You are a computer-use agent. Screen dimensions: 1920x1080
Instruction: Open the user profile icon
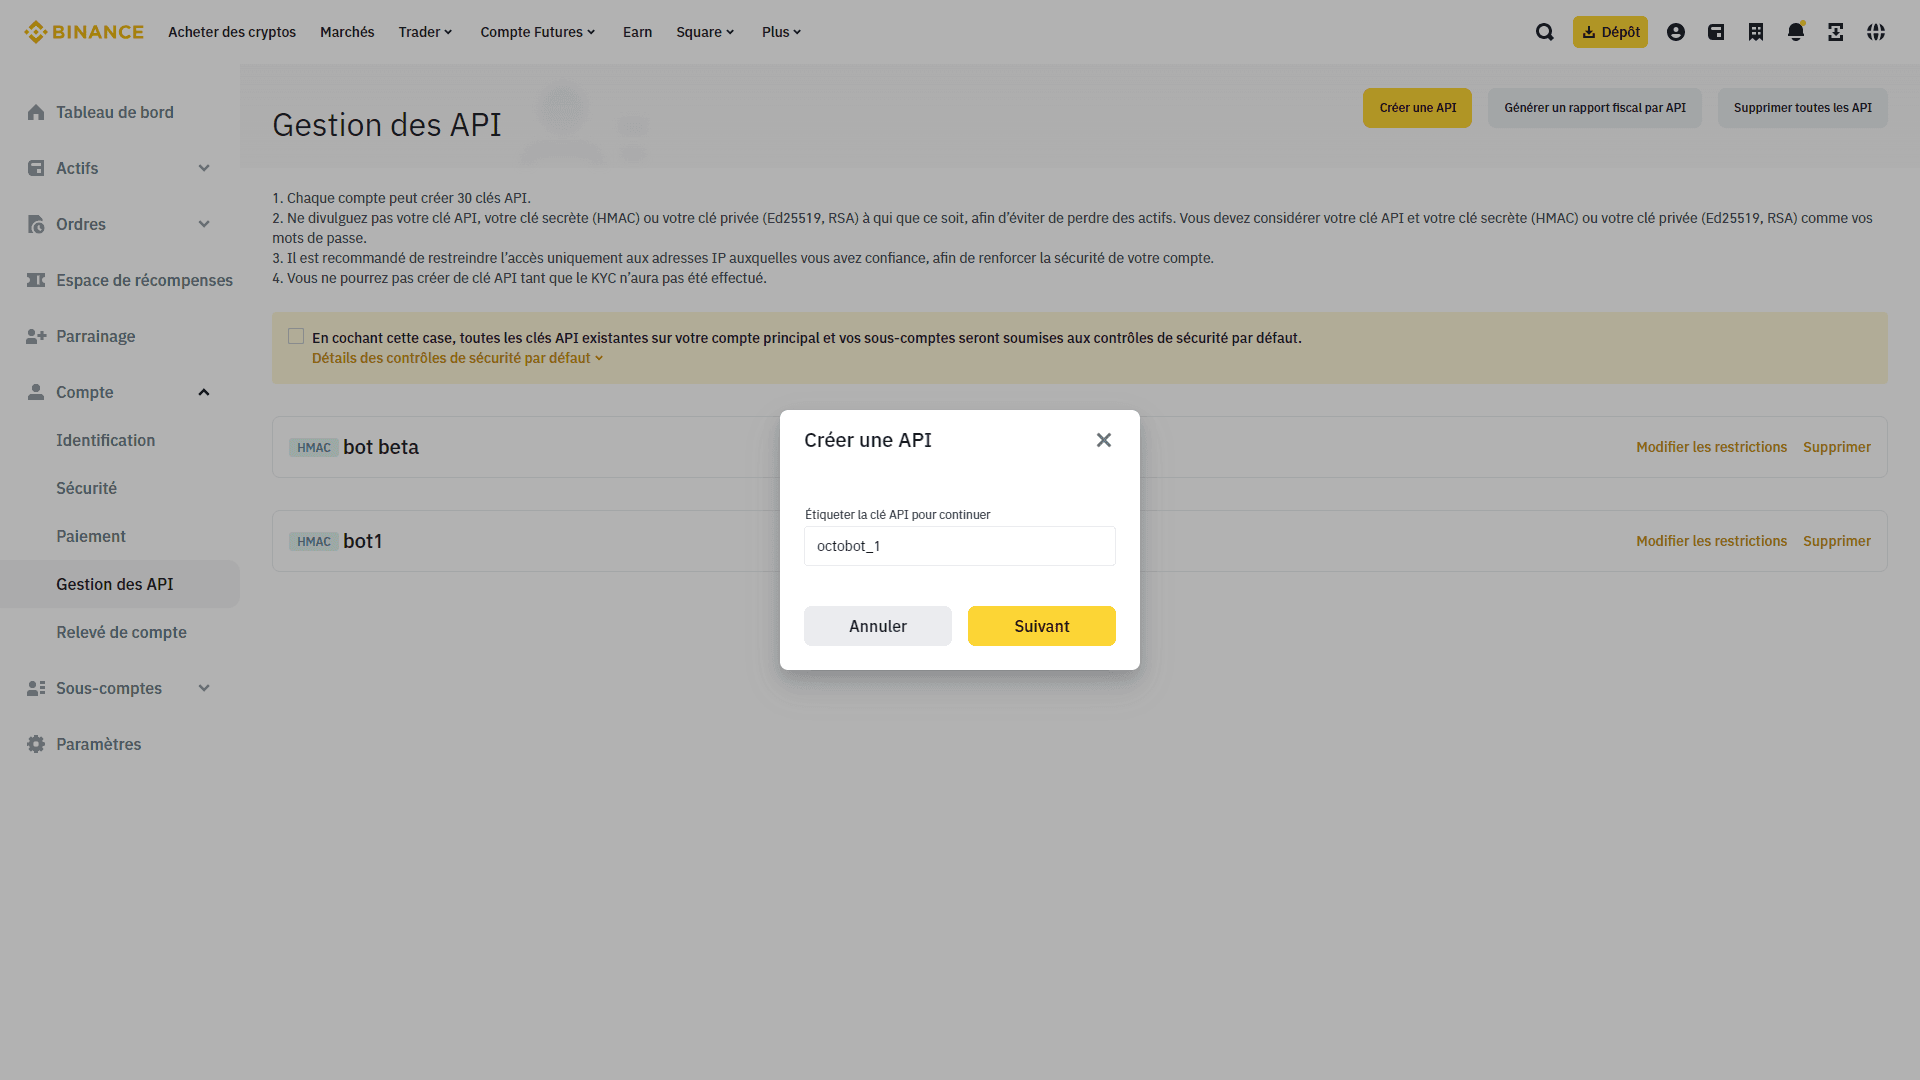(x=1676, y=32)
